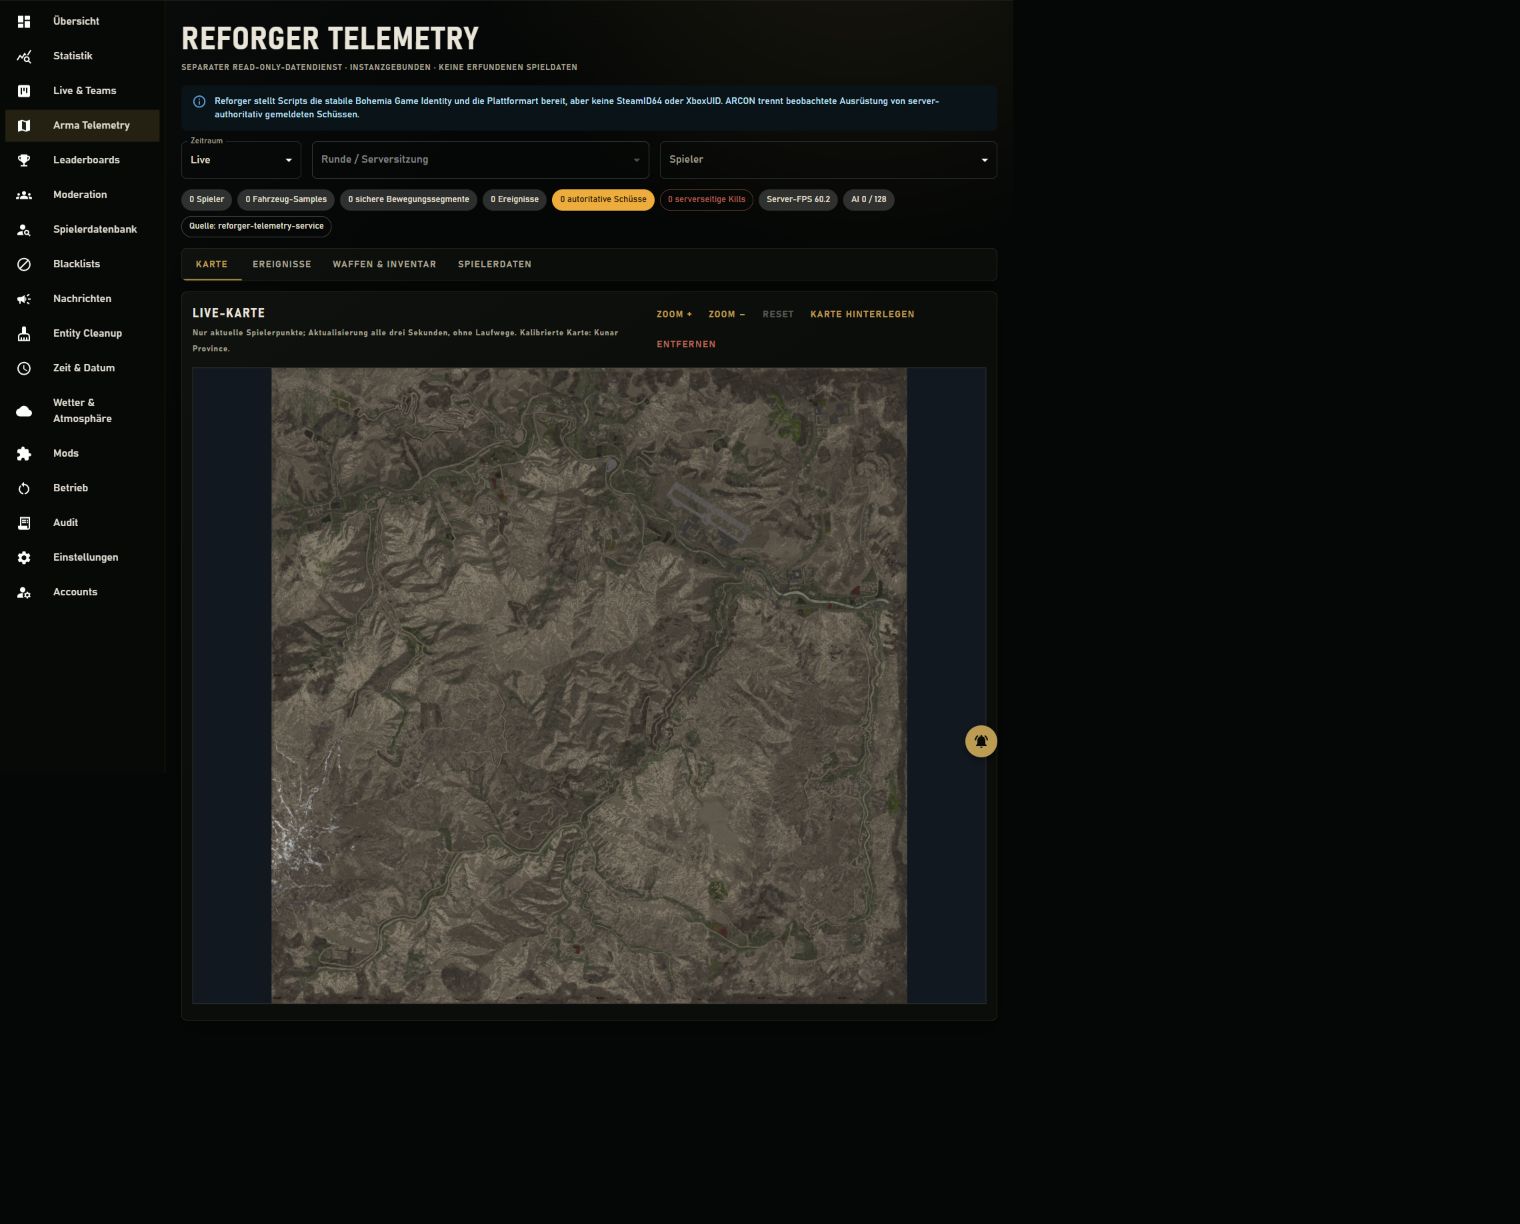
Task: Click the 0 Ereignisse chip
Action: click(515, 199)
